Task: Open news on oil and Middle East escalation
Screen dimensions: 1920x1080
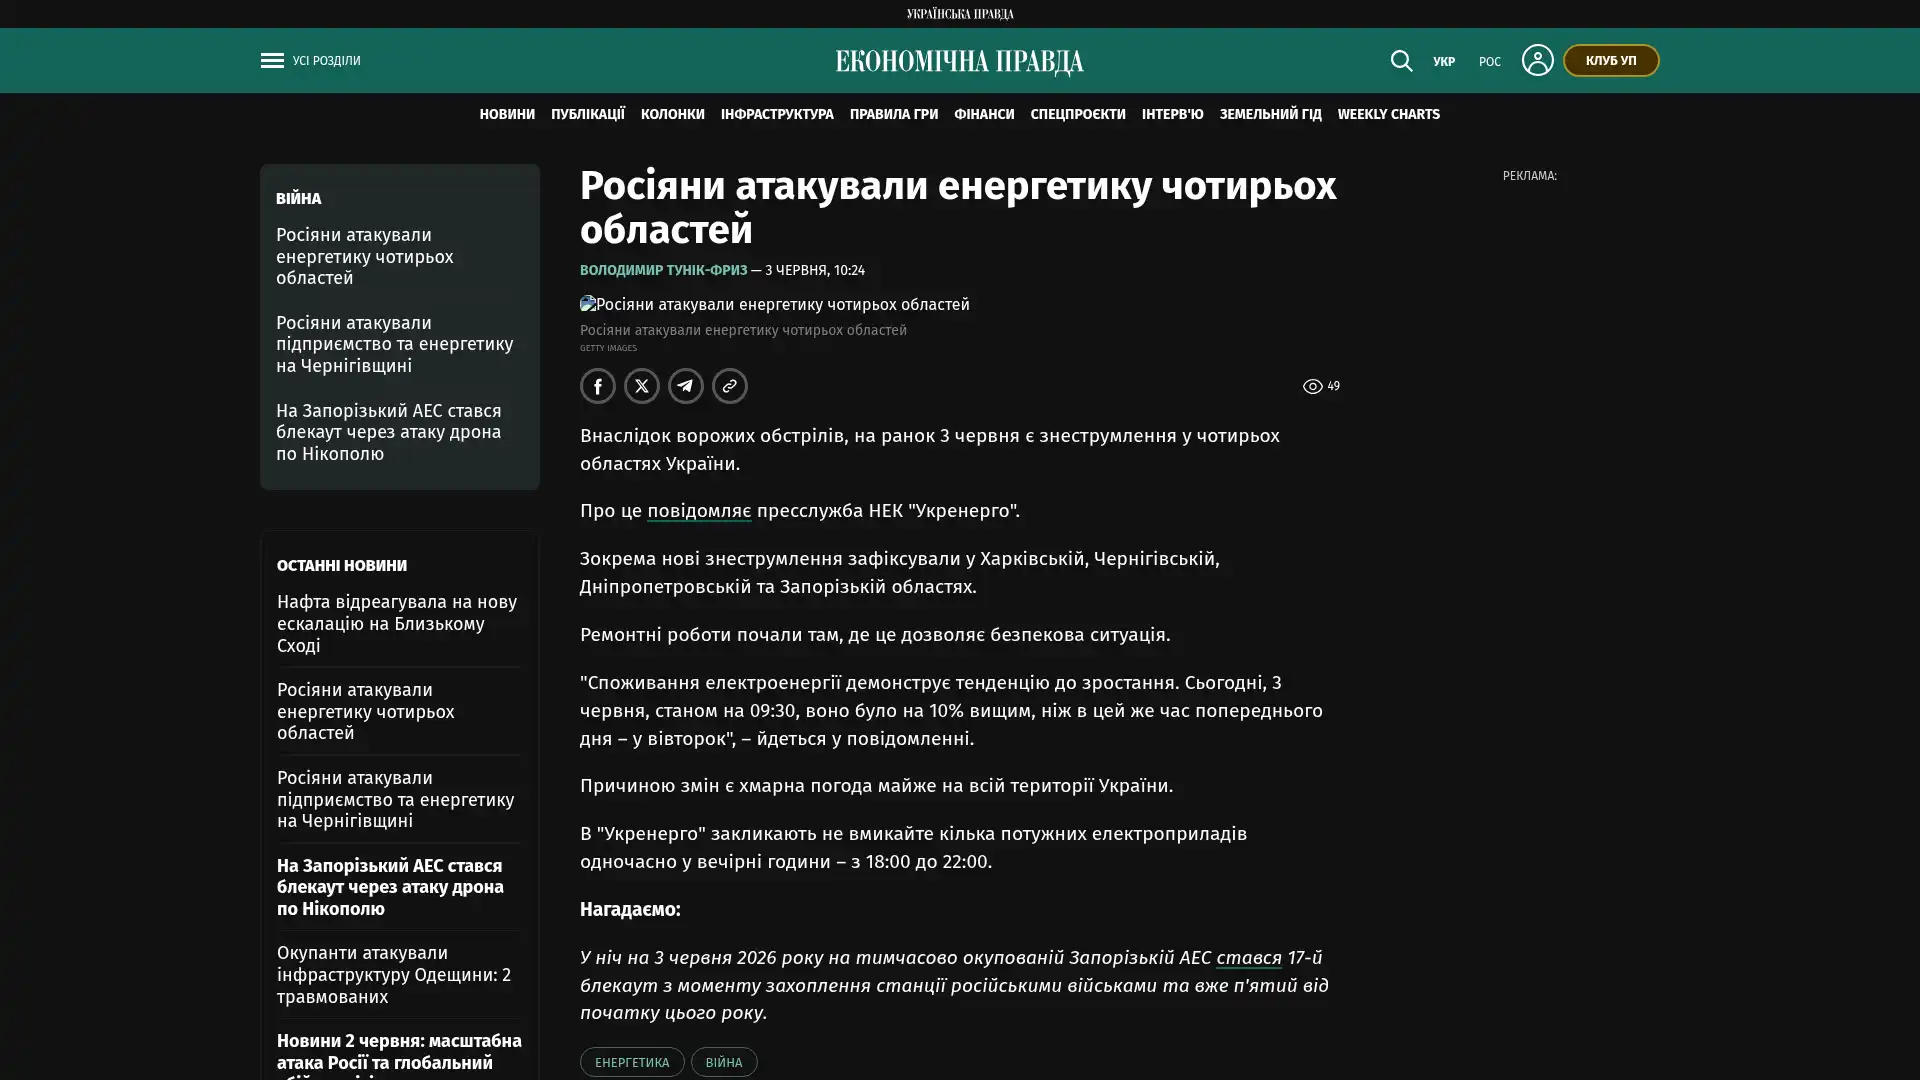Action: 397,623
